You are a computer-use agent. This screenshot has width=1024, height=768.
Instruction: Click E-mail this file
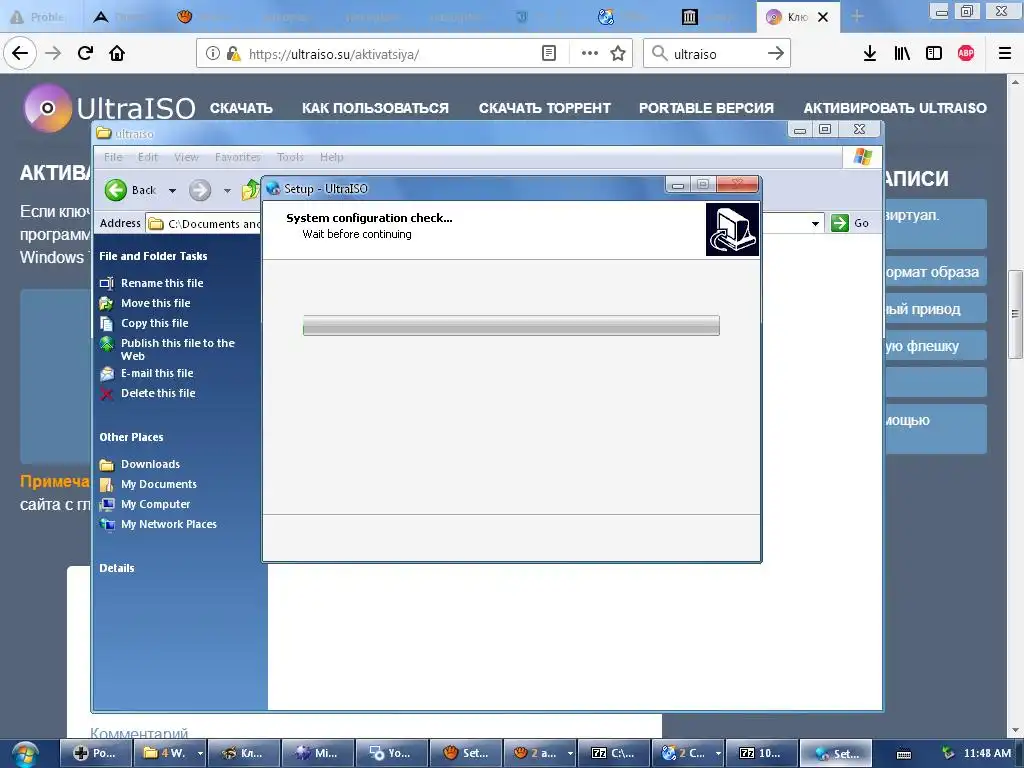tap(157, 374)
